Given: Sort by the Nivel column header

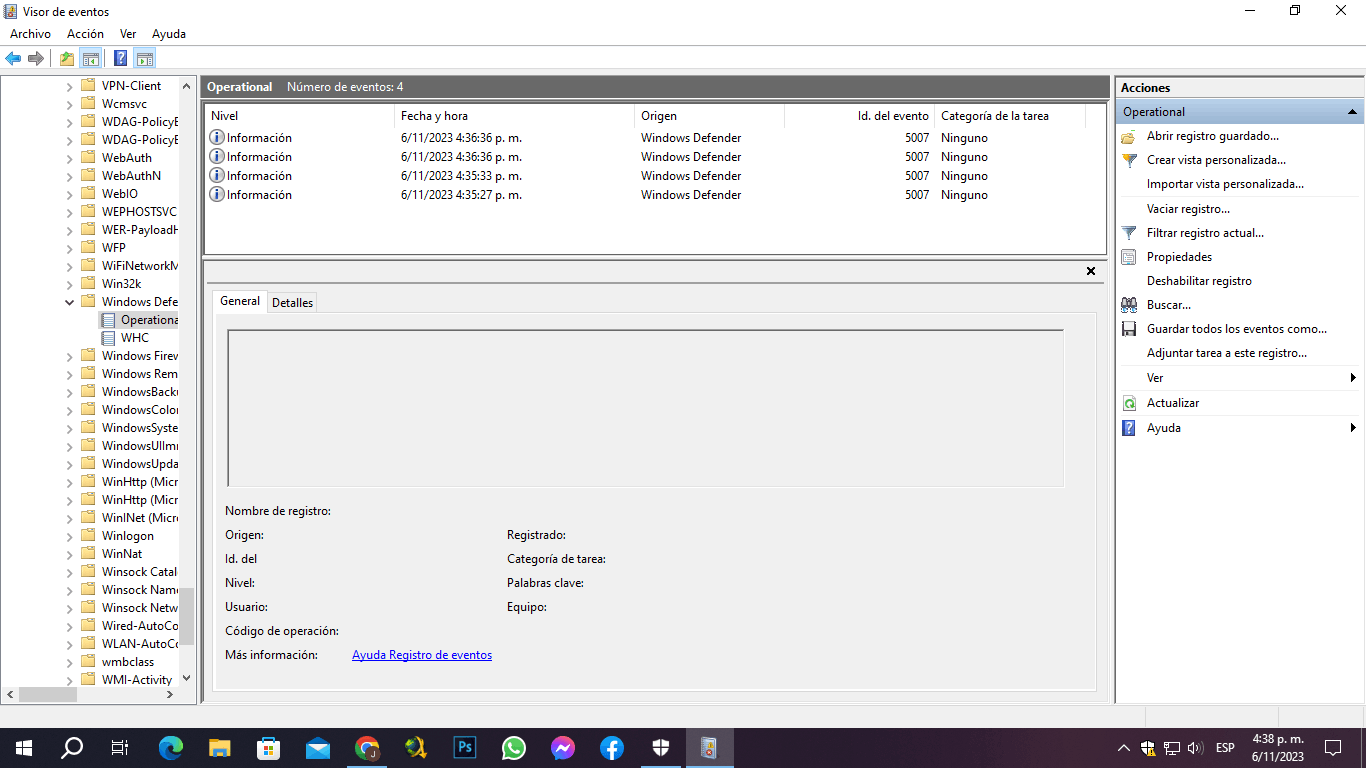Looking at the screenshot, I should click(299, 116).
